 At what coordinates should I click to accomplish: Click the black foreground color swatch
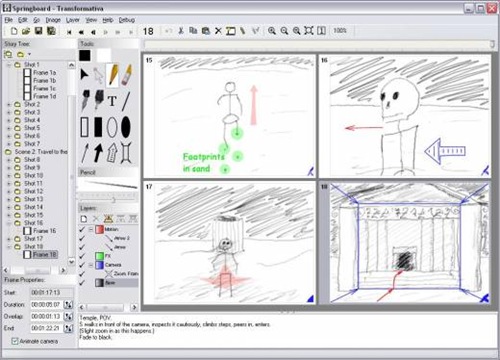(85, 55)
